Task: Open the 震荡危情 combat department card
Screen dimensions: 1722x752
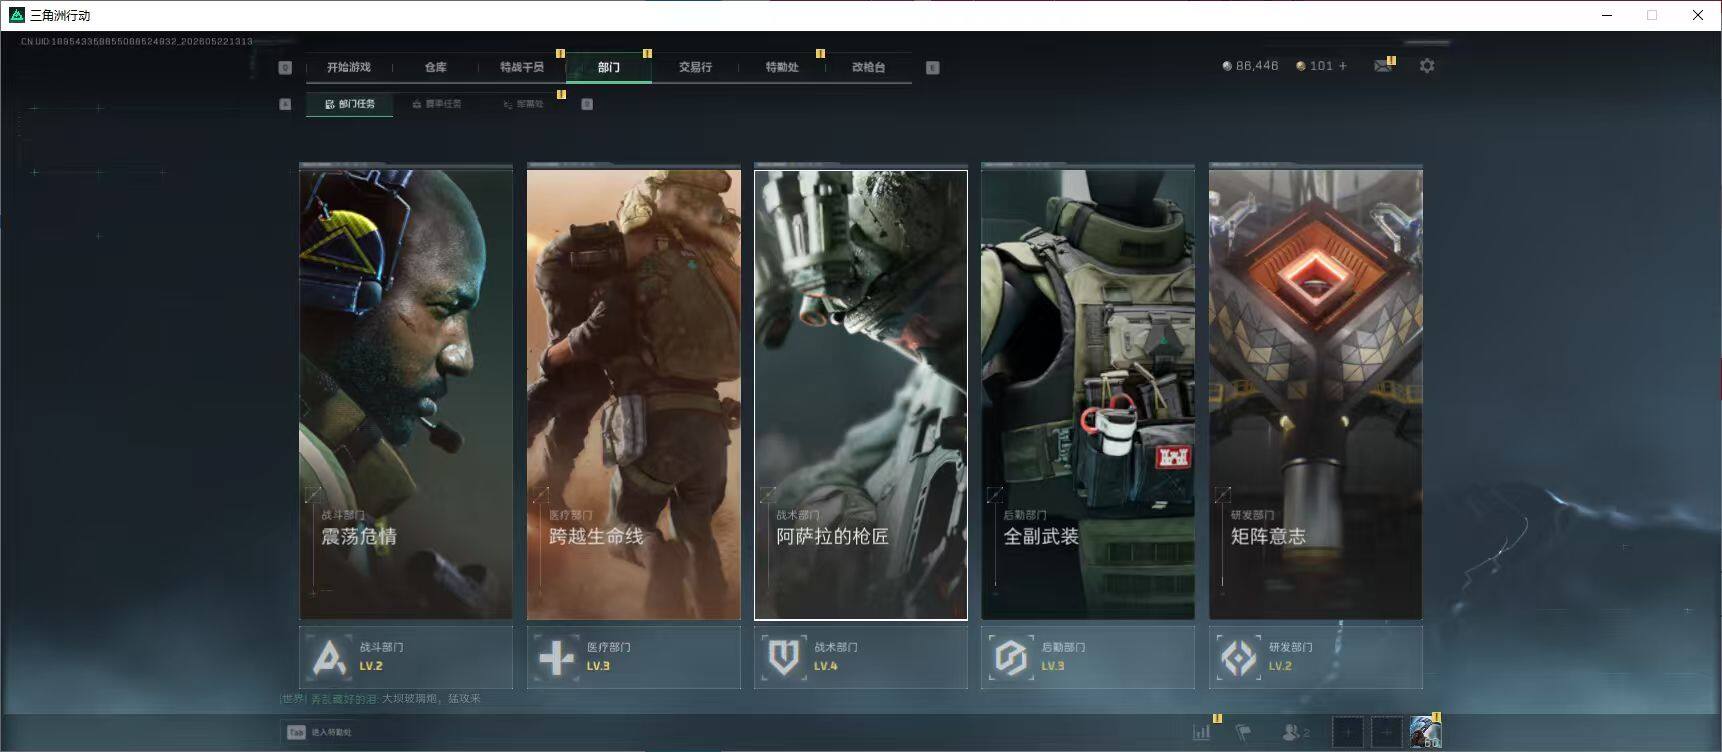Action: (406, 394)
